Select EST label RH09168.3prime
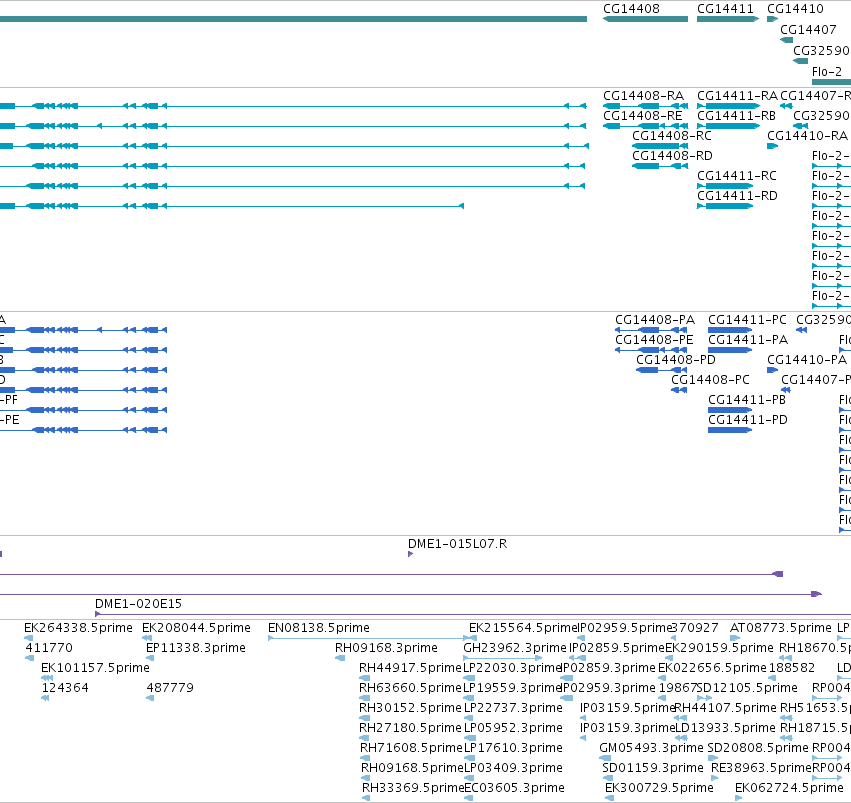The image size is (851, 803). click(x=386, y=648)
